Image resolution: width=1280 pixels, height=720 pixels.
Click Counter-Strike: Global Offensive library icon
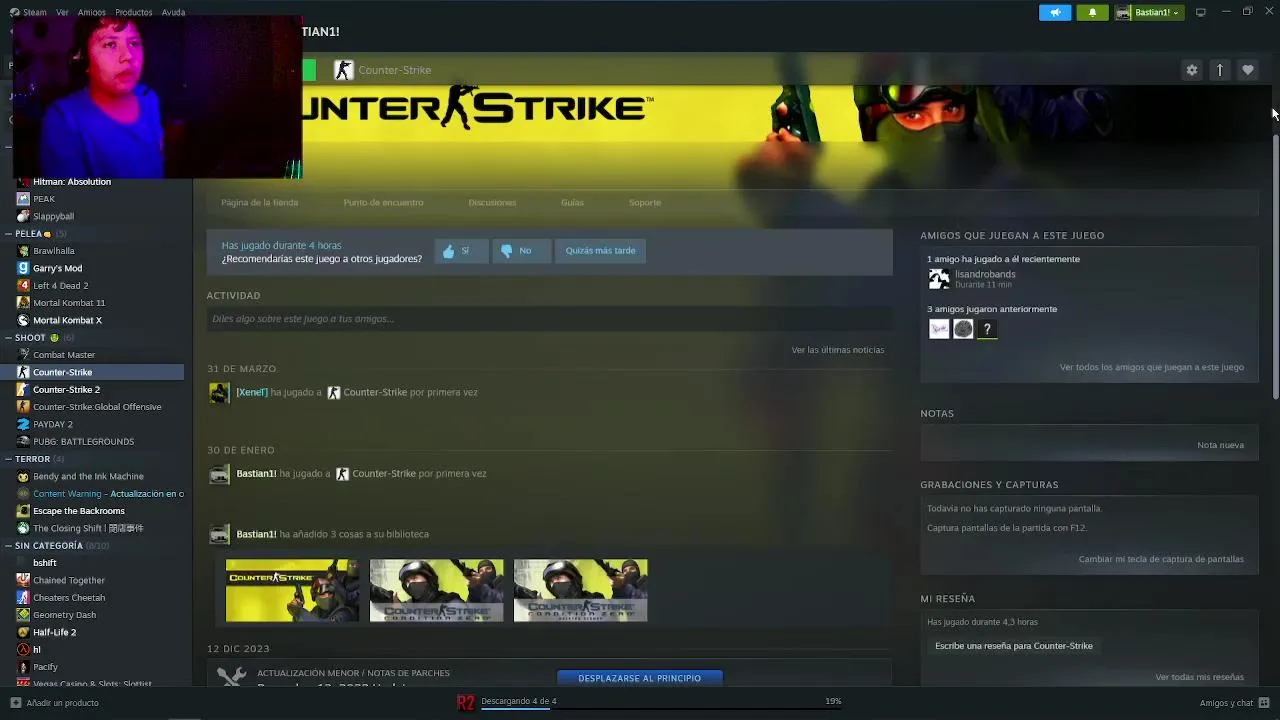[23, 407]
